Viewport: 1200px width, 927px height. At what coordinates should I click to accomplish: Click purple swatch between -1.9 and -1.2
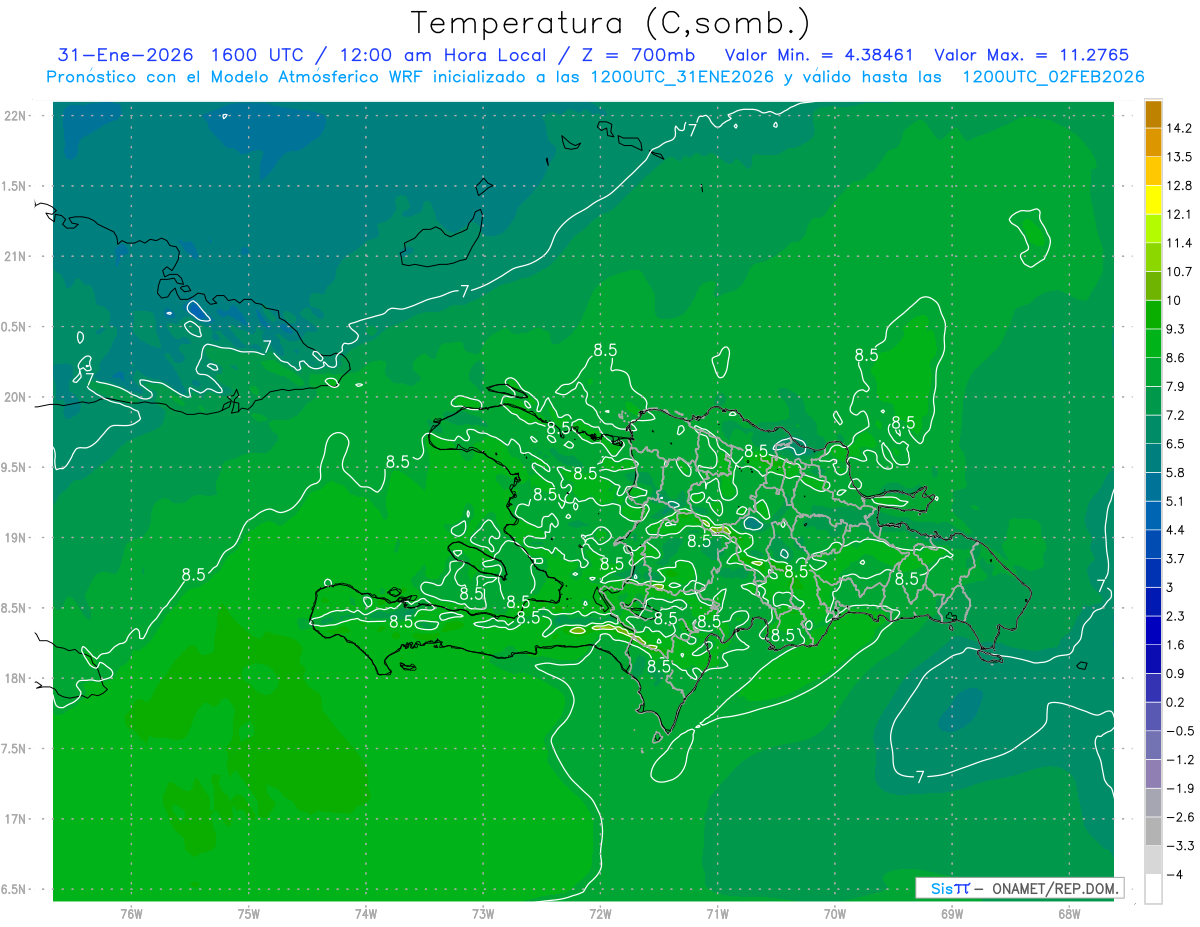1153,773
